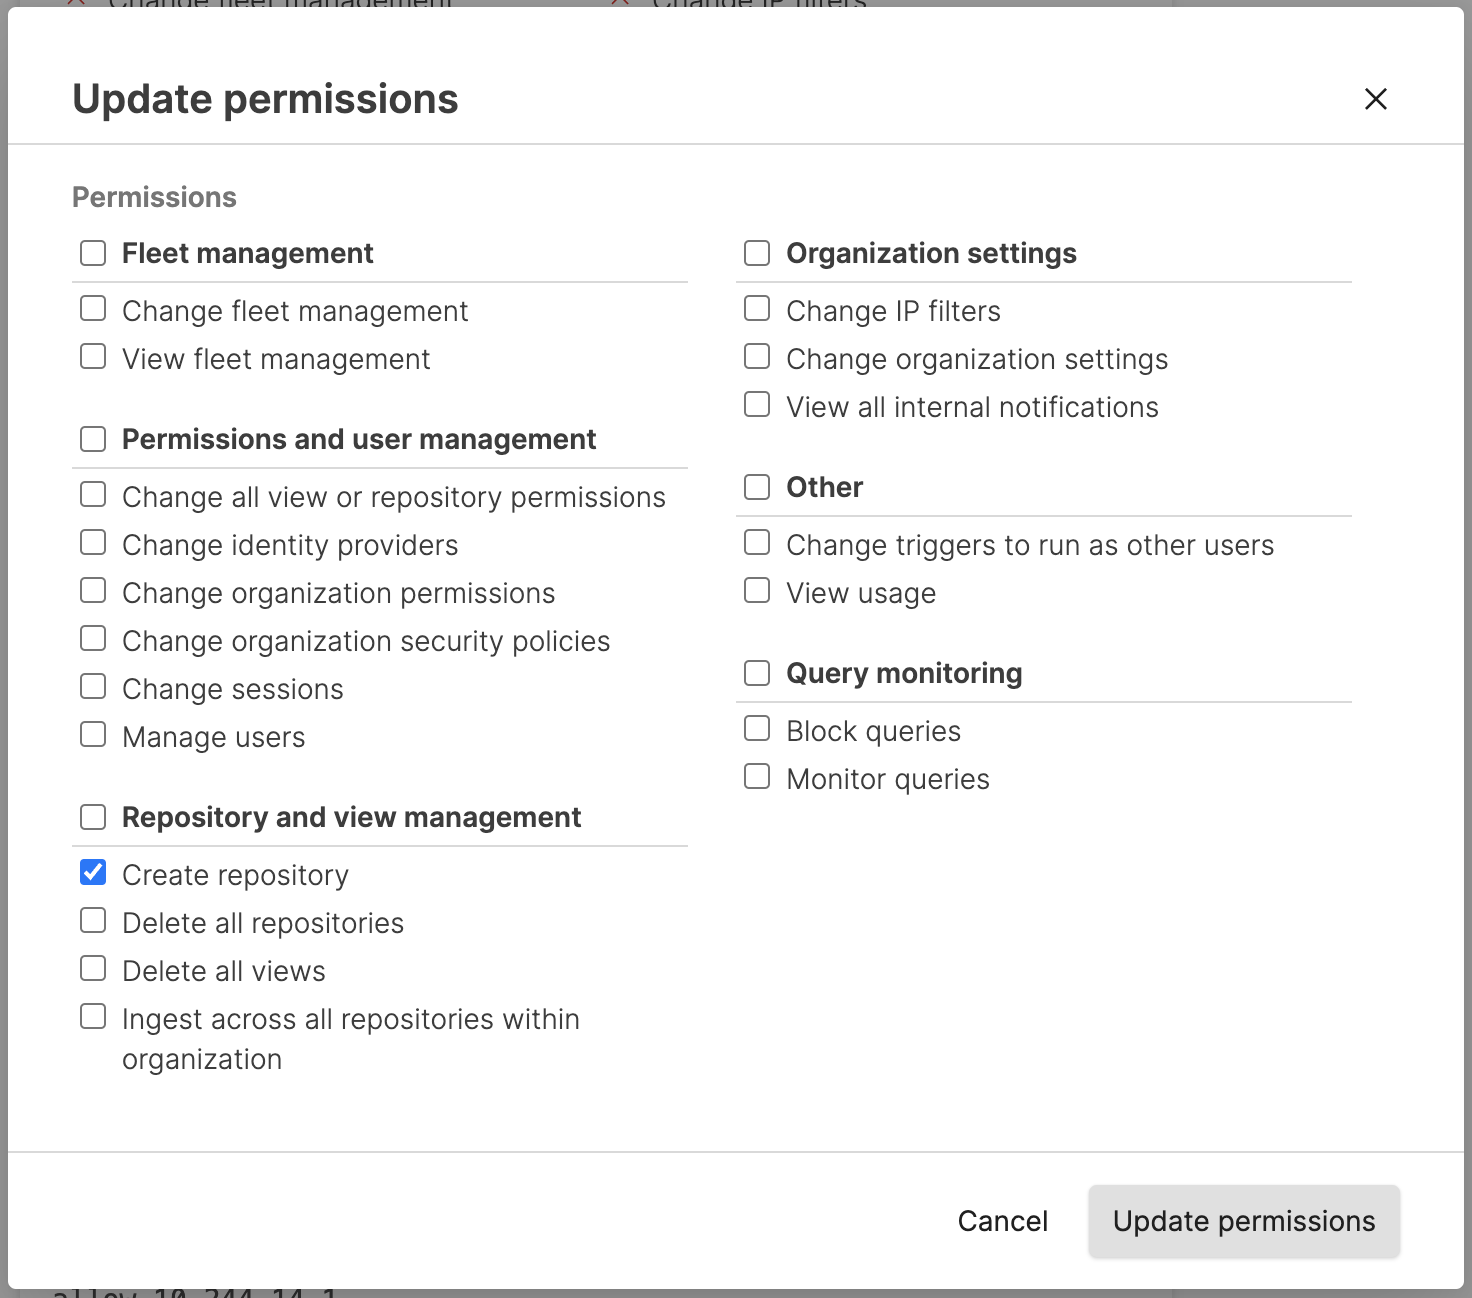Enable Change IP filters permission
Screen dimensions: 1472x1298
757,309
